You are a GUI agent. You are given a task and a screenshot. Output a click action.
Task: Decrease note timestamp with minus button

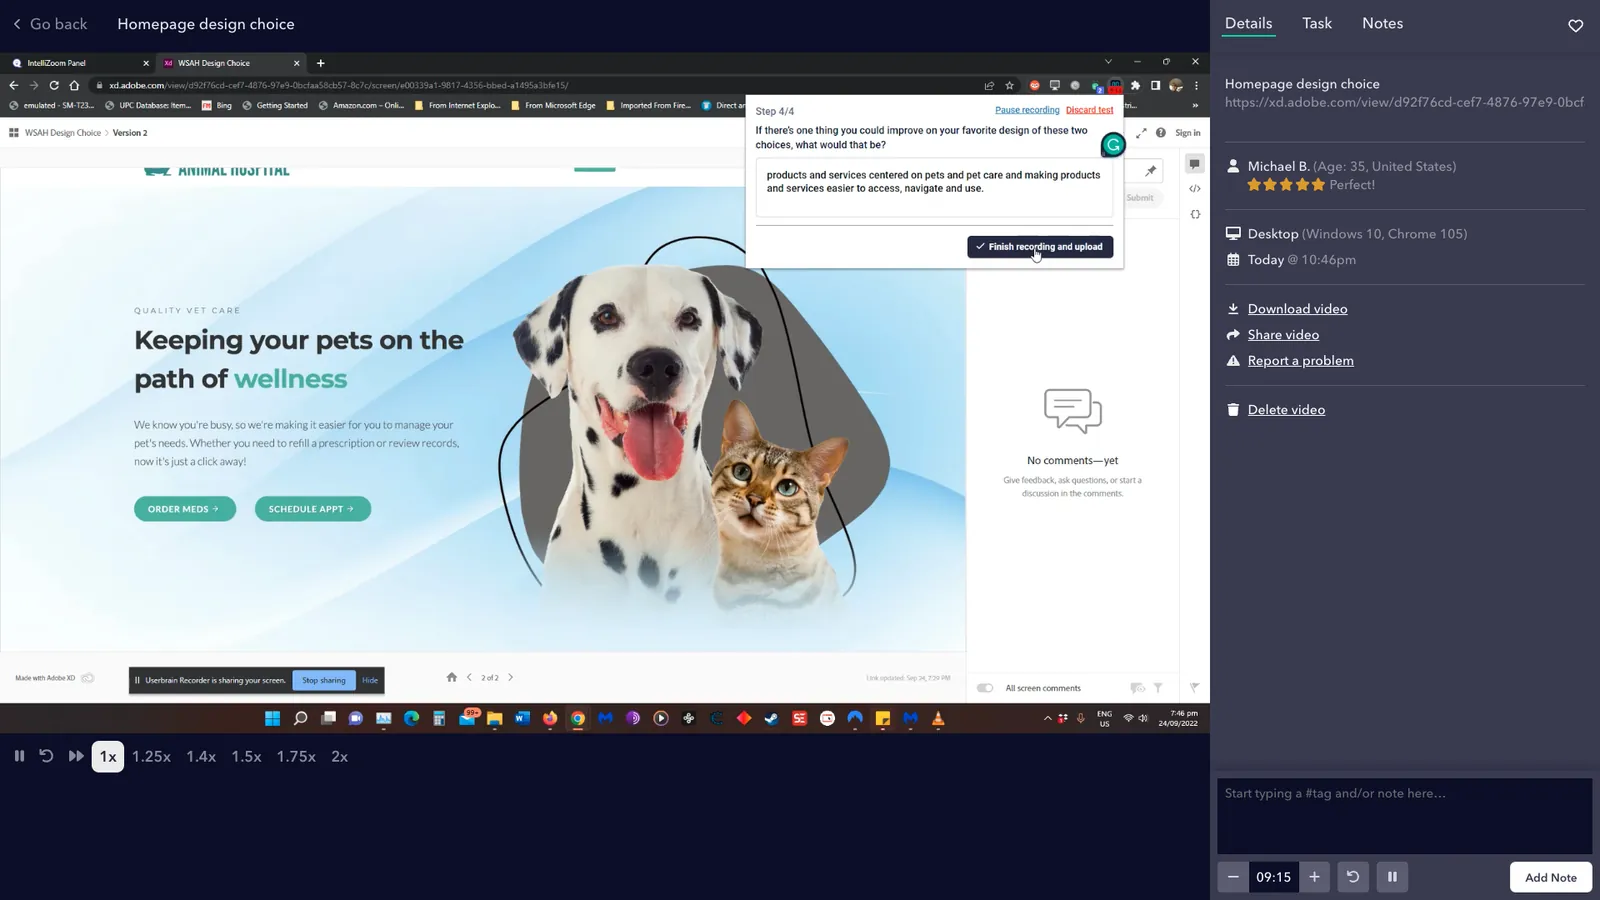point(1233,877)
